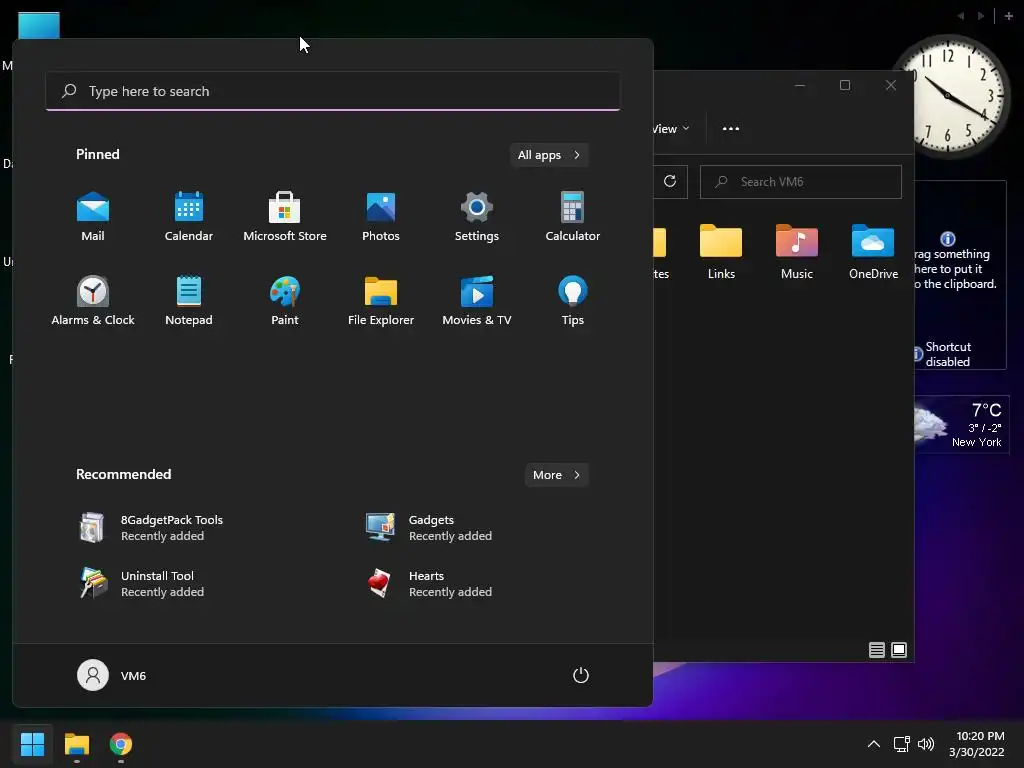Open See more ellipsis in File Explorer
This screenshot has width=1024, height=768.
click(731, 129)
